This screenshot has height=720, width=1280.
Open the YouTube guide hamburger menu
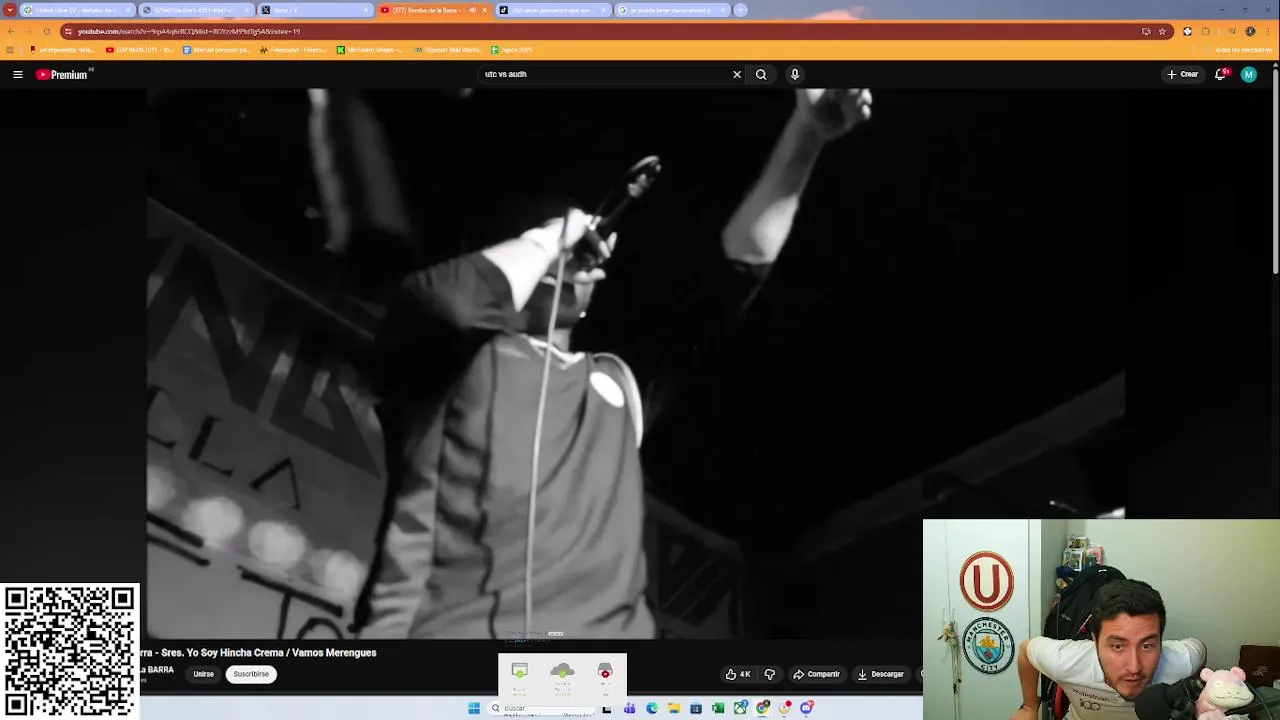(18, 74)
